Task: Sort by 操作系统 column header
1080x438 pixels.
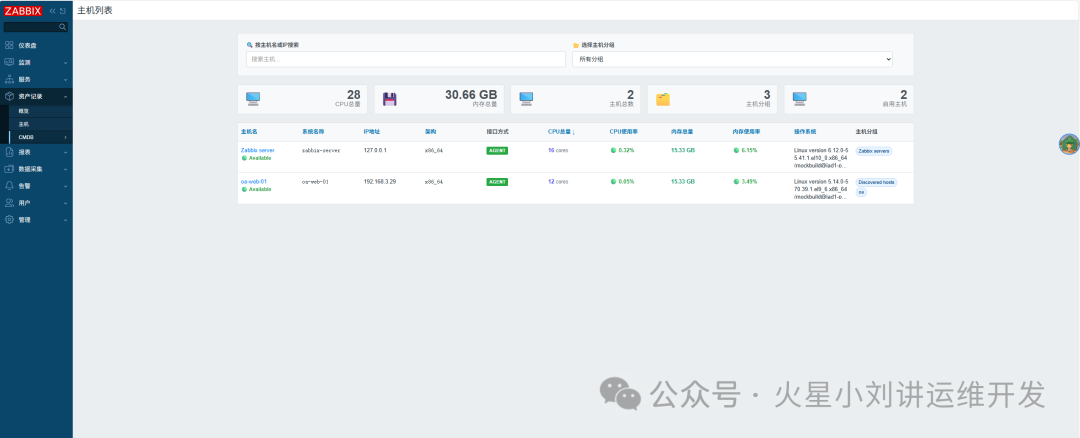Action: [x=805, y=132]
